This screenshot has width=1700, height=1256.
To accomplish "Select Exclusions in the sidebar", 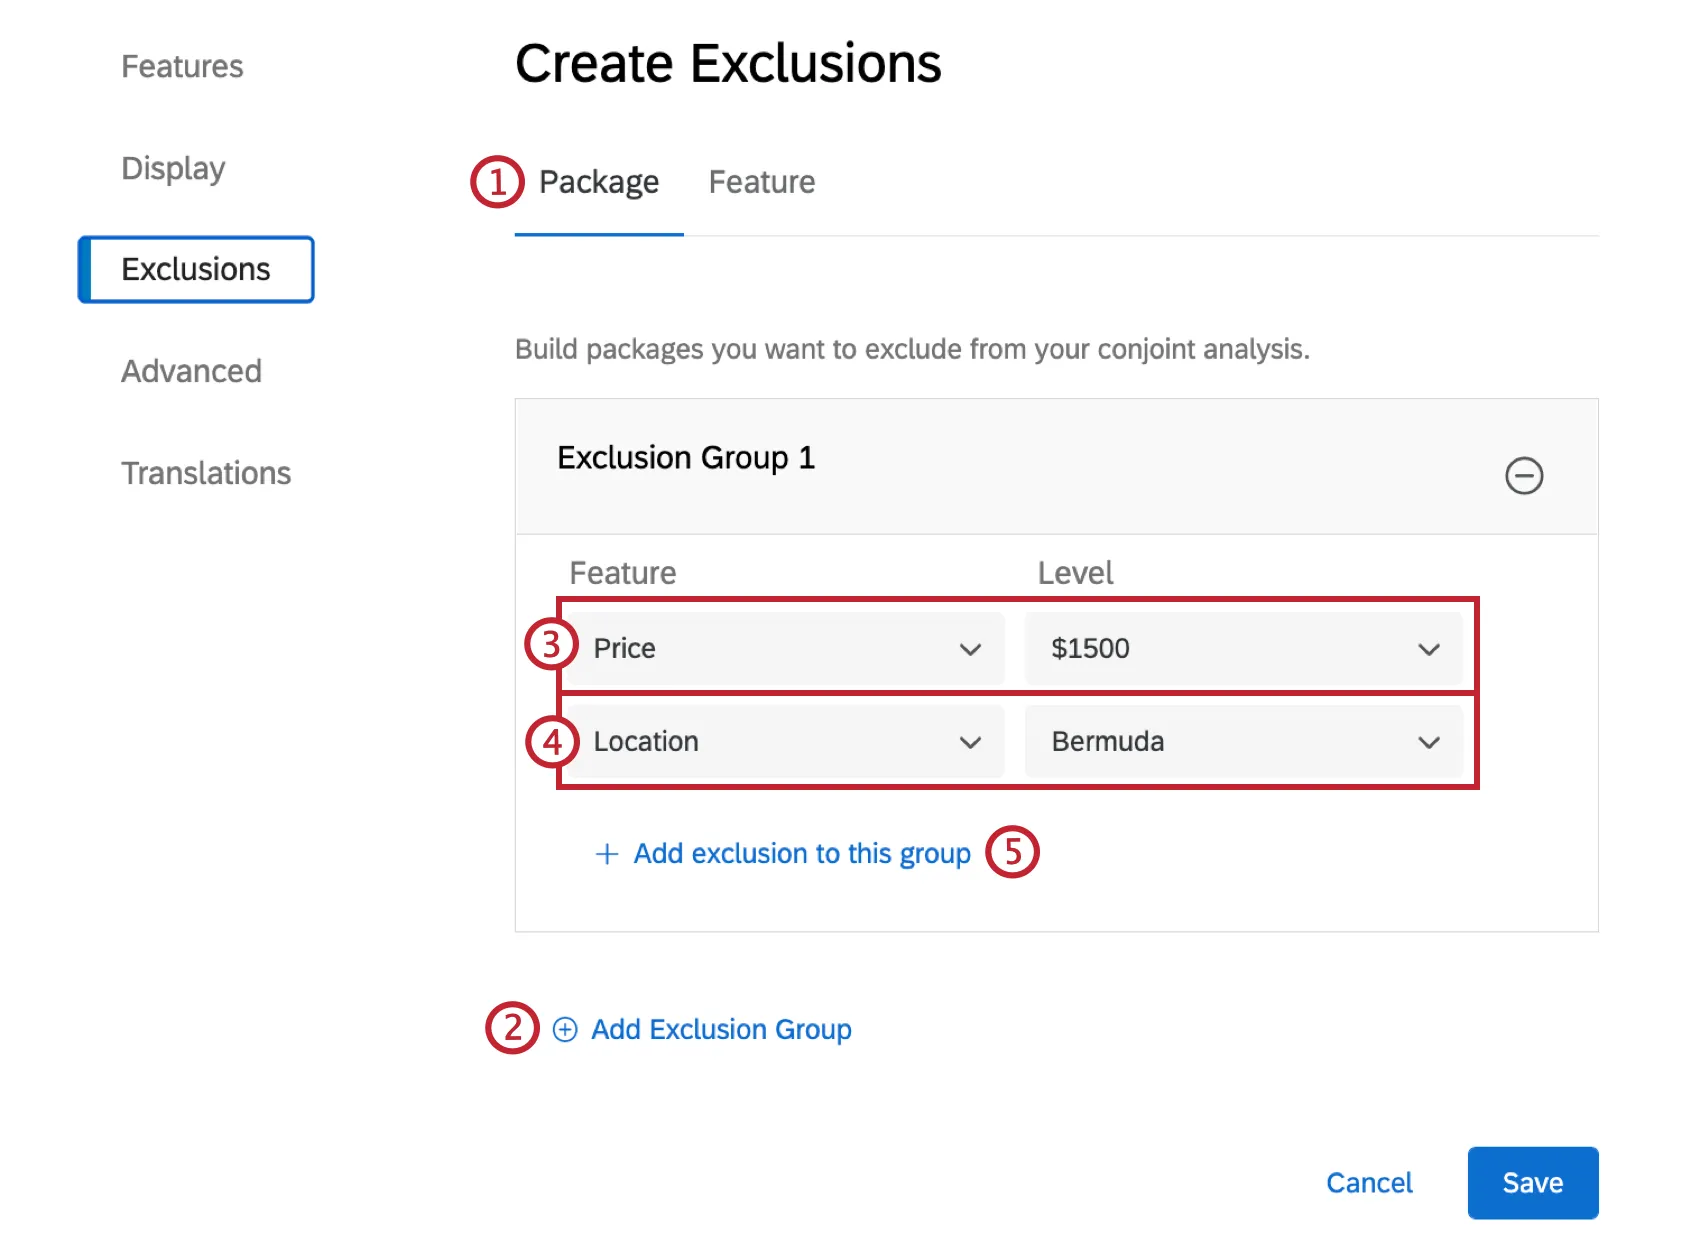I will (x=196, y=268).
